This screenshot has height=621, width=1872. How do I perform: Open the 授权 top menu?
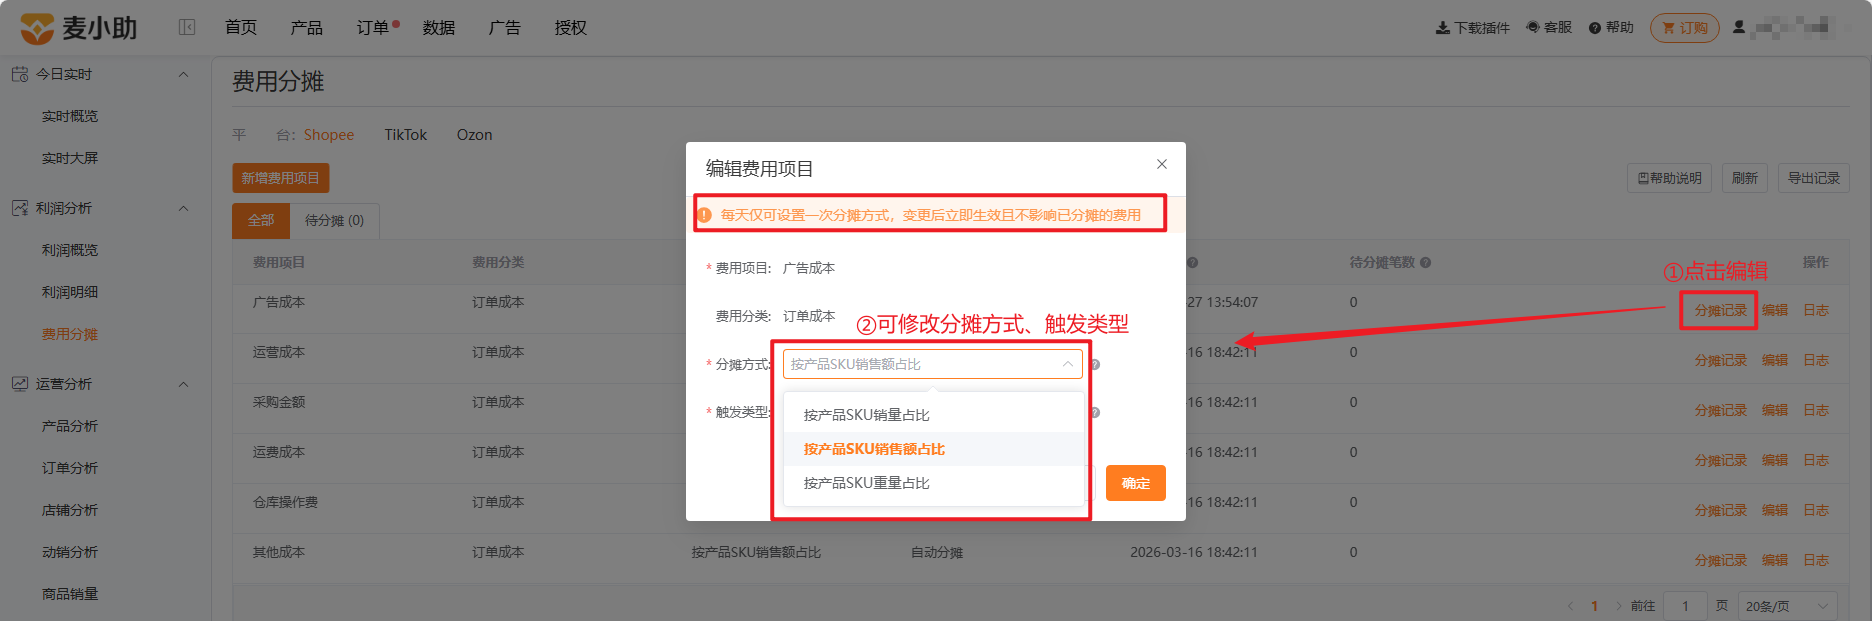571,28
